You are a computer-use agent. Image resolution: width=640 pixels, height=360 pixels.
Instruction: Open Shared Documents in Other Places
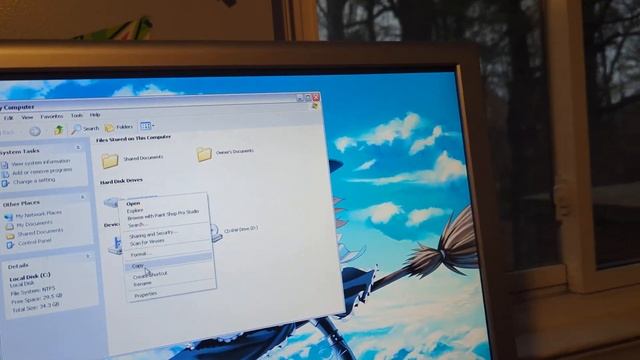(x=40, y=232)
